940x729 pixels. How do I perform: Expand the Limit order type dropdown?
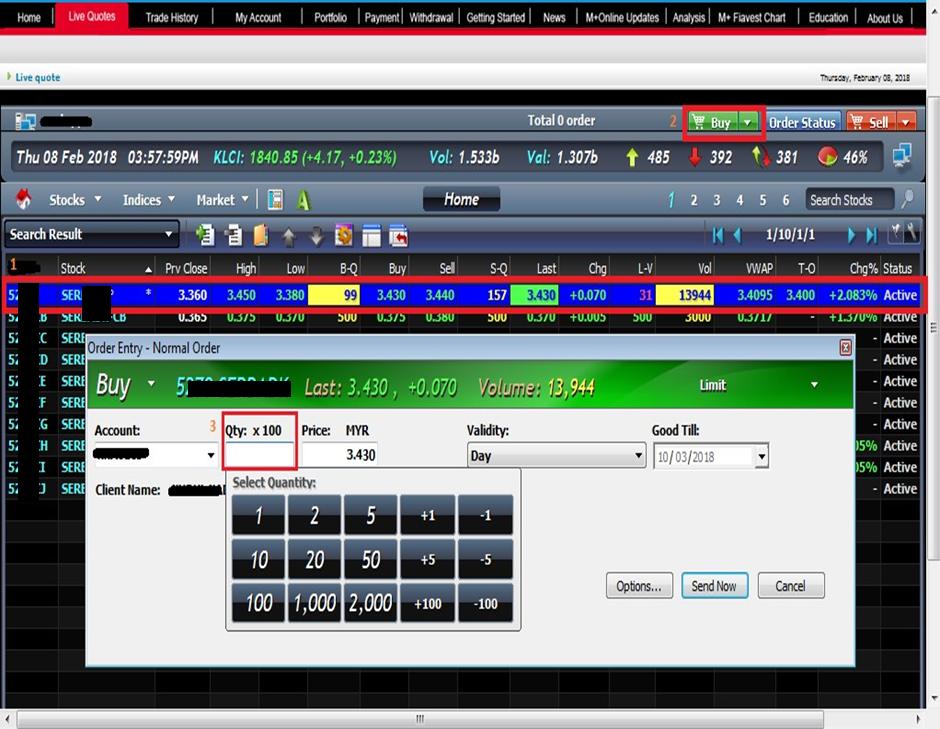tap(814, 385)
